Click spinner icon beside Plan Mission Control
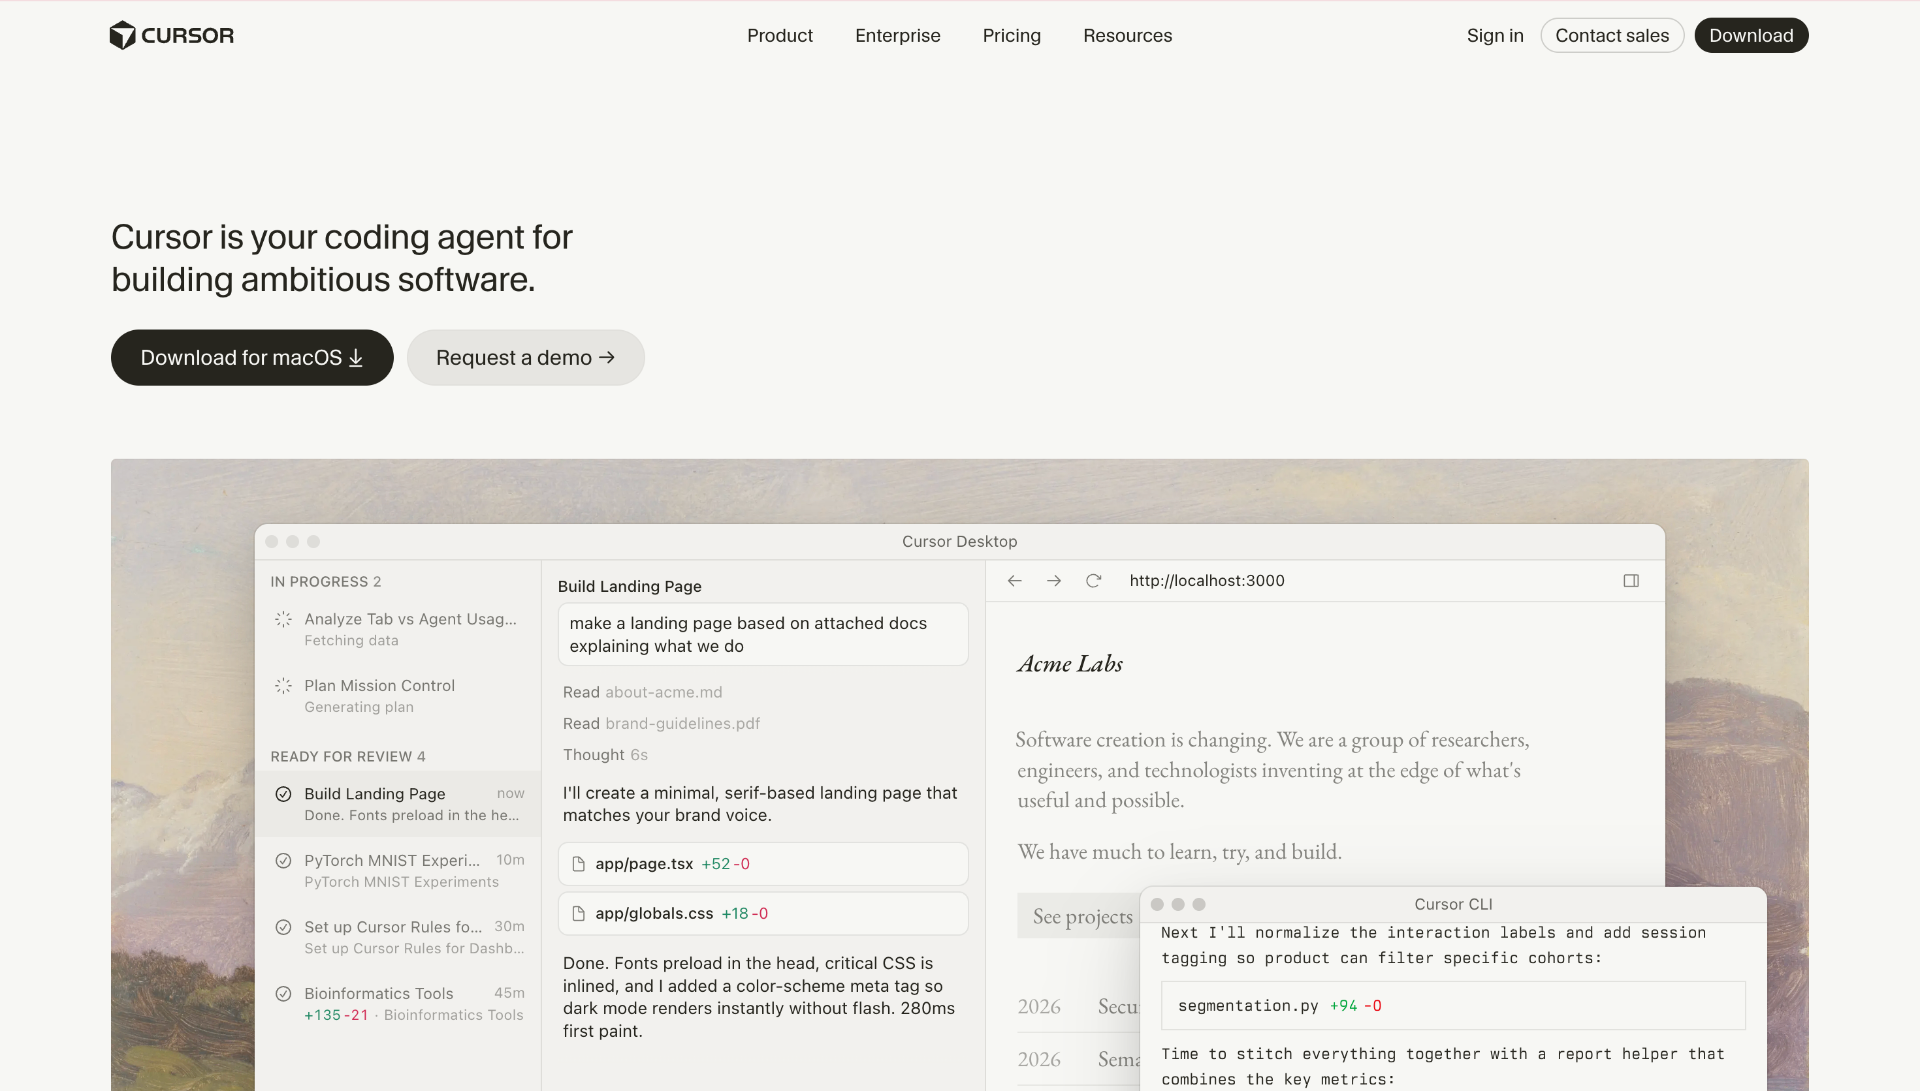The width and height of the screenshot is (1920, 1091). click(283, 685)
